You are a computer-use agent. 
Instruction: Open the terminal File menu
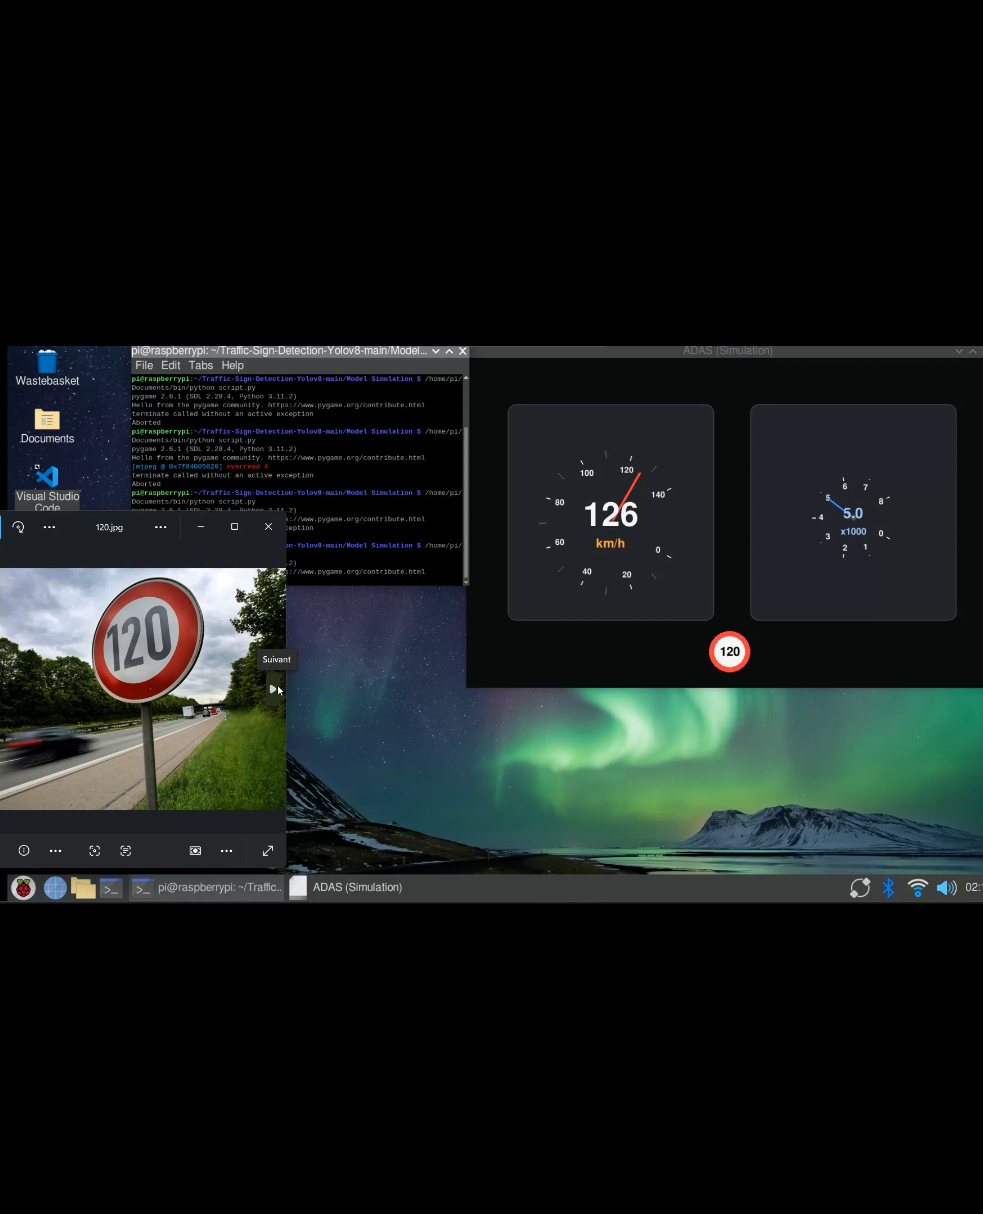point(144,366)
